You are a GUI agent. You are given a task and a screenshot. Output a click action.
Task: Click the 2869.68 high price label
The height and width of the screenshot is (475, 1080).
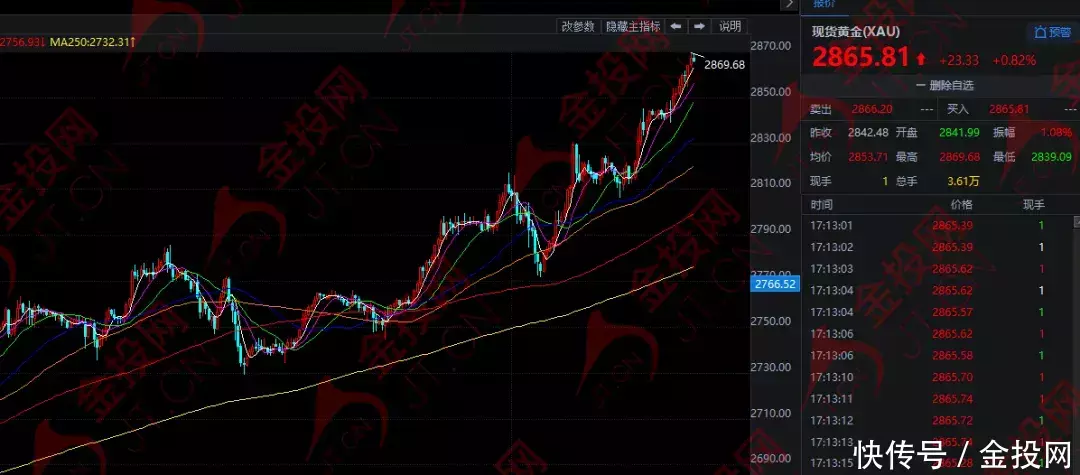(x=724, y=65)
